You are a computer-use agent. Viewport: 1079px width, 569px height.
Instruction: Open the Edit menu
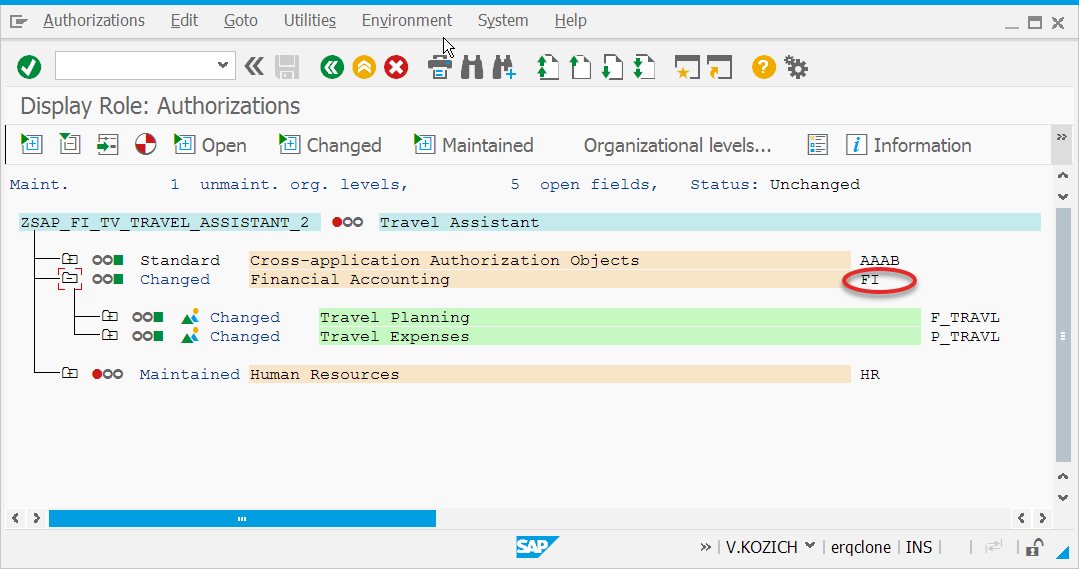[x=184, y=21]
